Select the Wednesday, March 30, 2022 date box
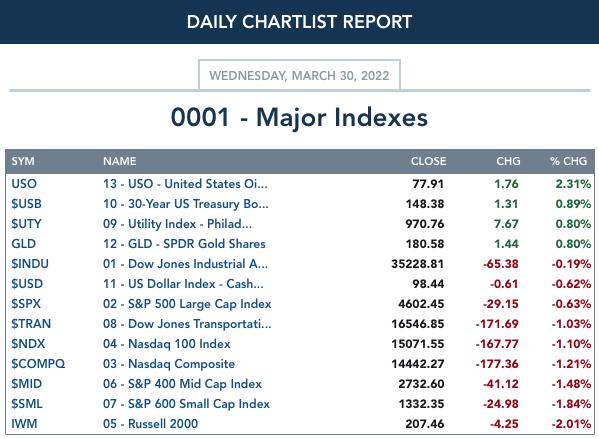599x439 pixels. click(299, 75)
